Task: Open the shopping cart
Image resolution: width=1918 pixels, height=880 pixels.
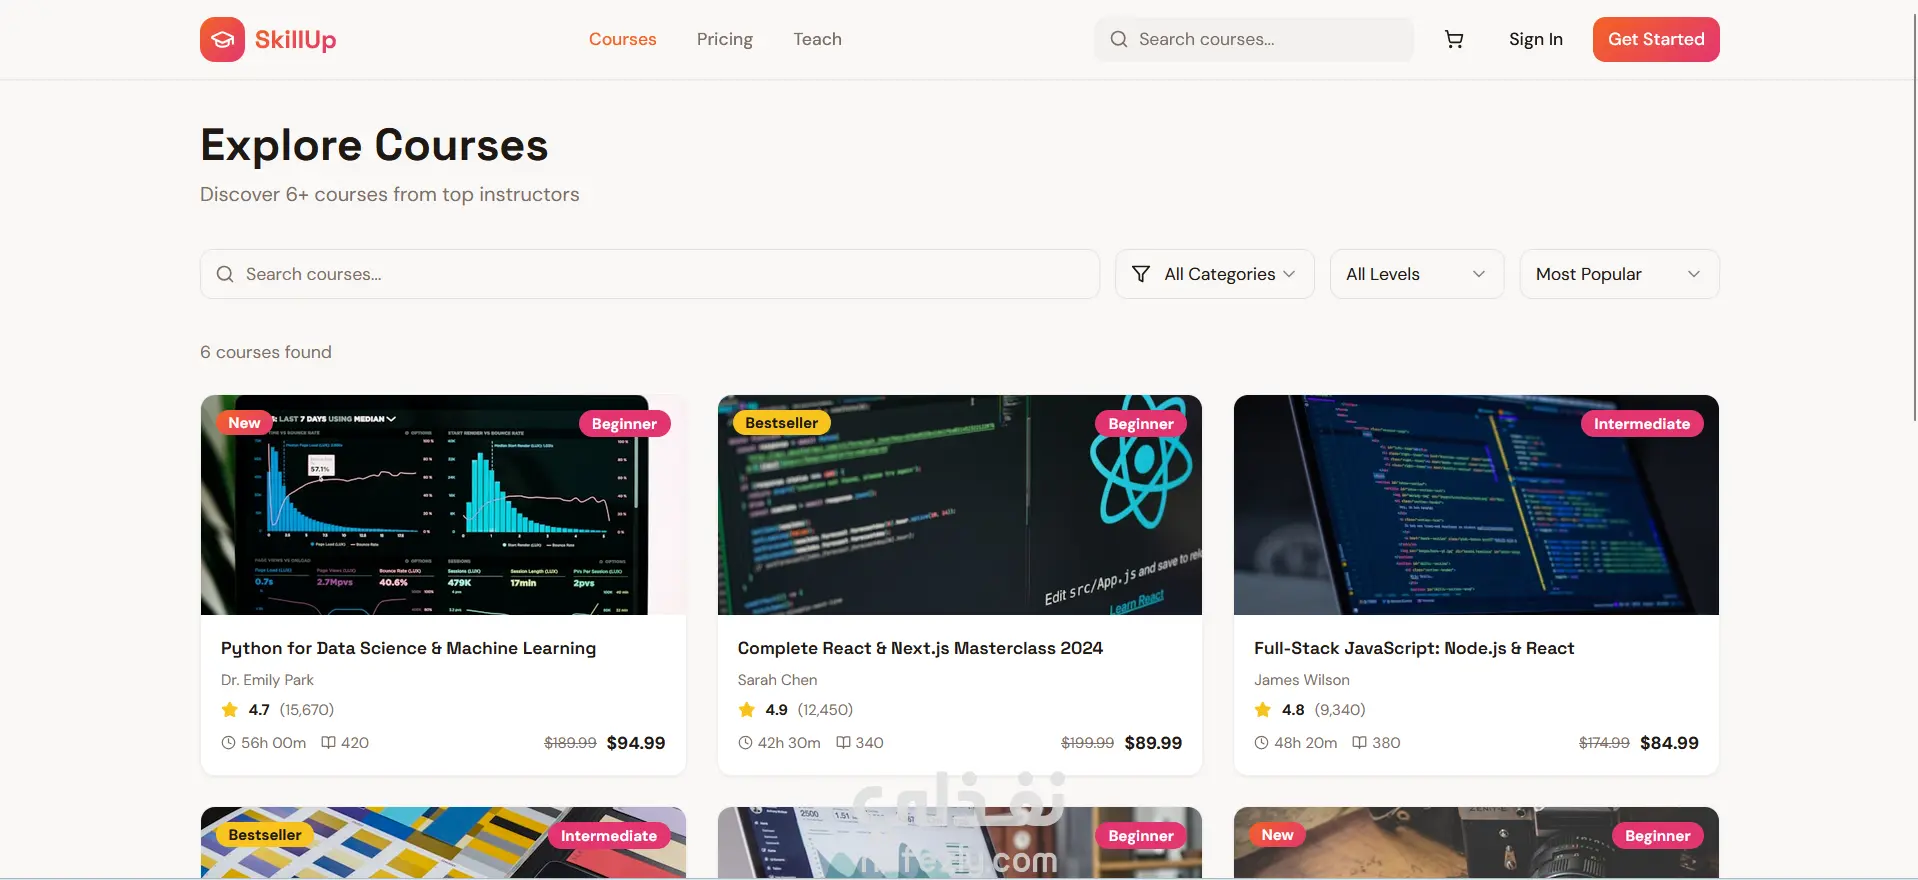Action: [x=1454, y=39]
